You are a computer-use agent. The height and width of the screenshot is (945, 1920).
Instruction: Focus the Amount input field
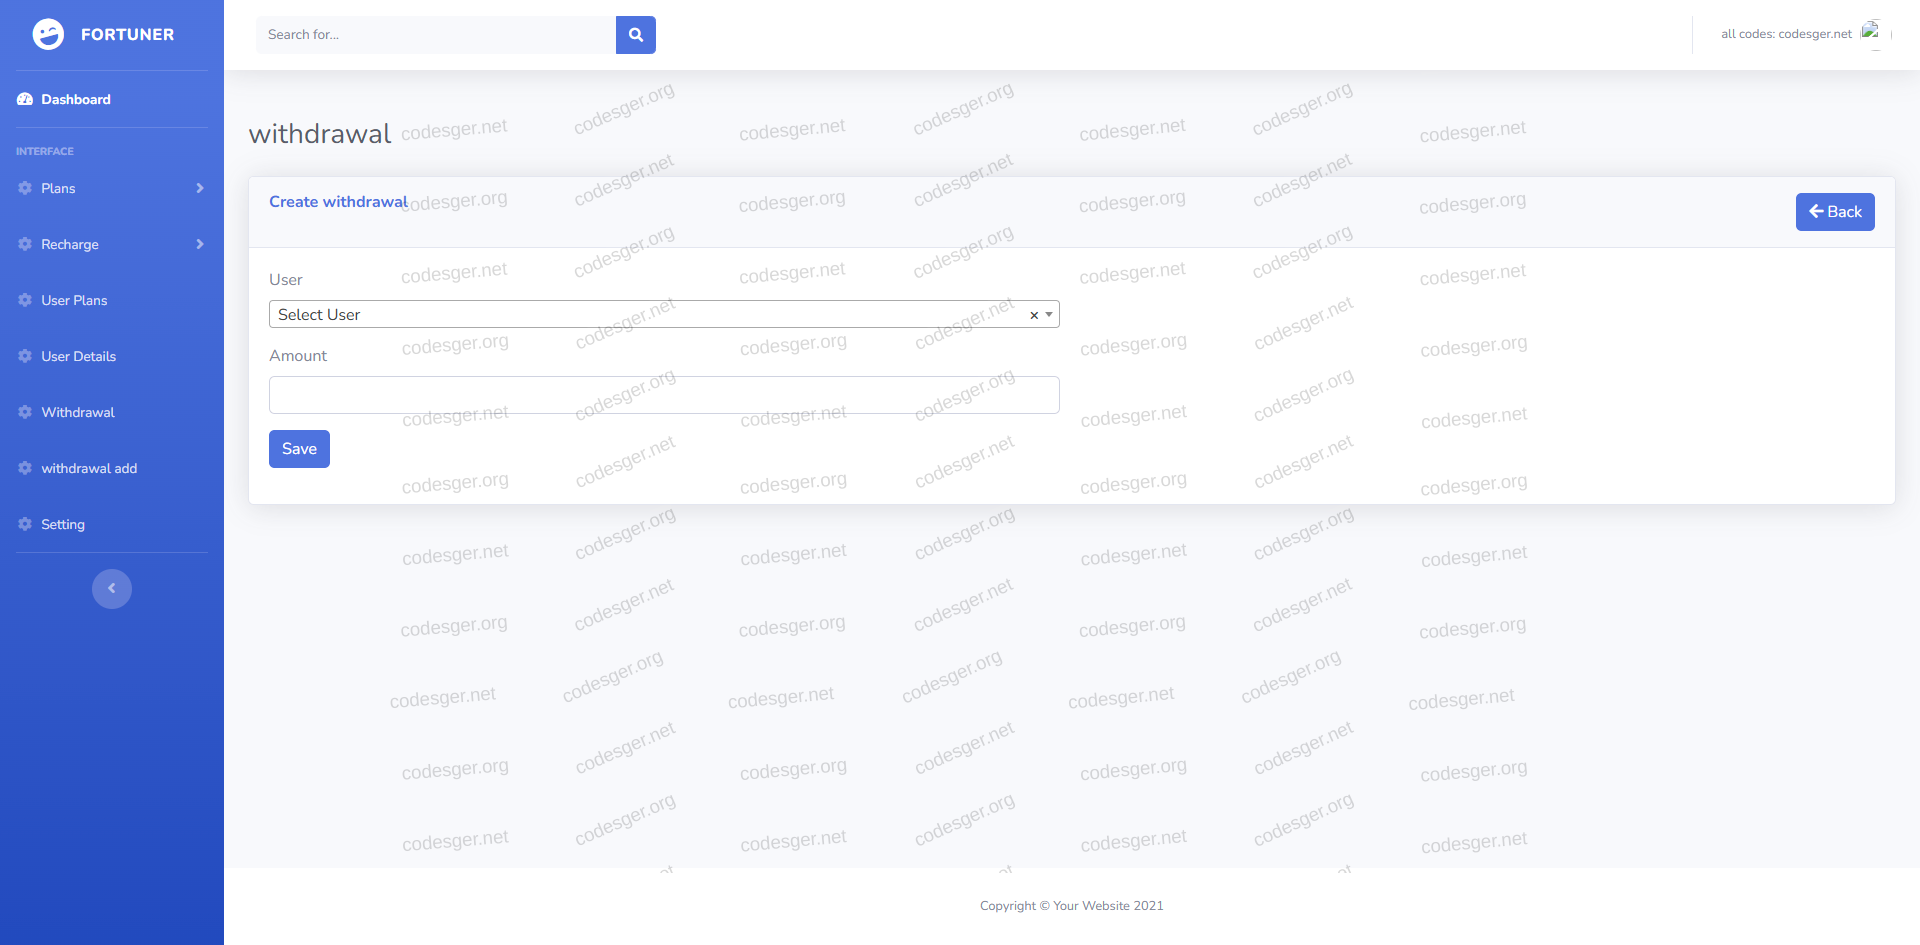664,395
